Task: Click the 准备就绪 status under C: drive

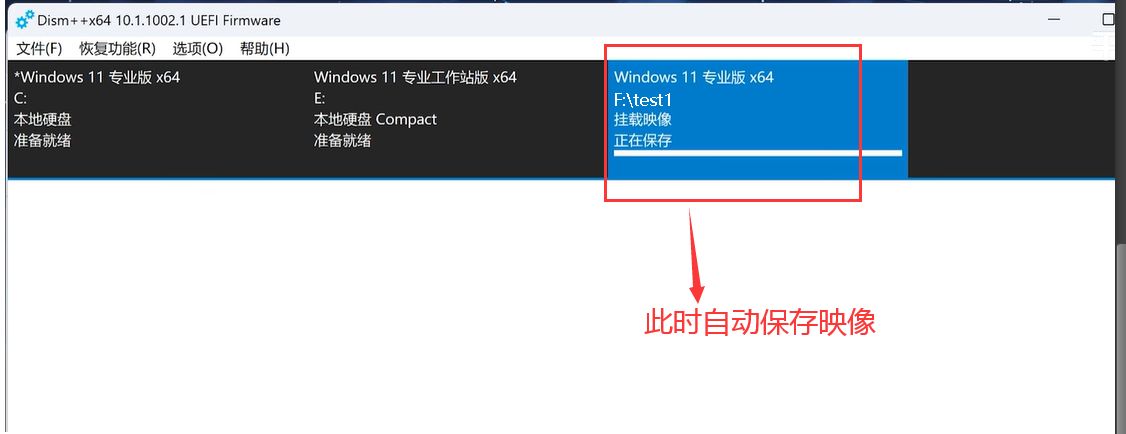Action: pos(42,141)
